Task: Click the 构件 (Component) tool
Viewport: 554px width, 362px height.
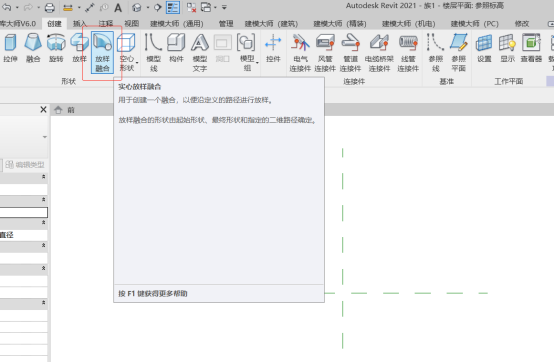Action: click(176, 48)
